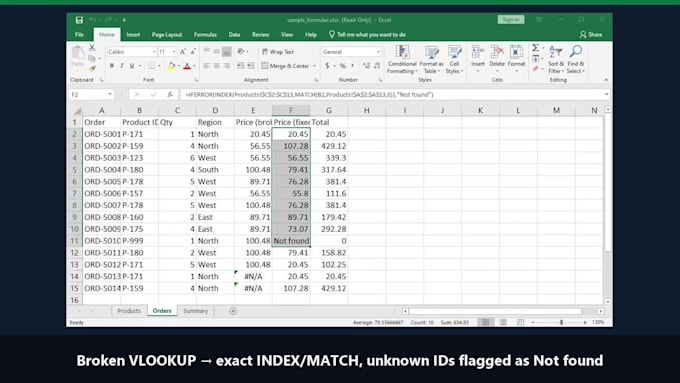This screenshot has height=383, width=680.
Task: Click the Paste clipboard icon
Action: coord(78,53)
